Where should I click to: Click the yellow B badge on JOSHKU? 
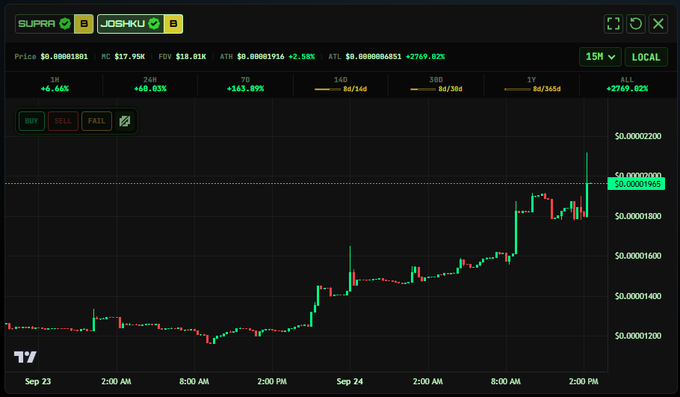[173, 24]
